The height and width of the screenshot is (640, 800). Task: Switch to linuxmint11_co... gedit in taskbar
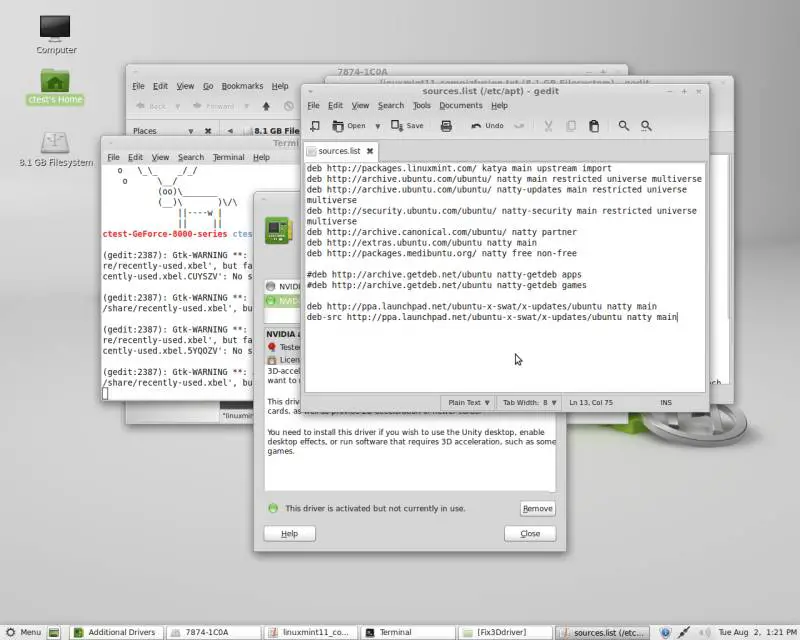click(x=311, y=632)
